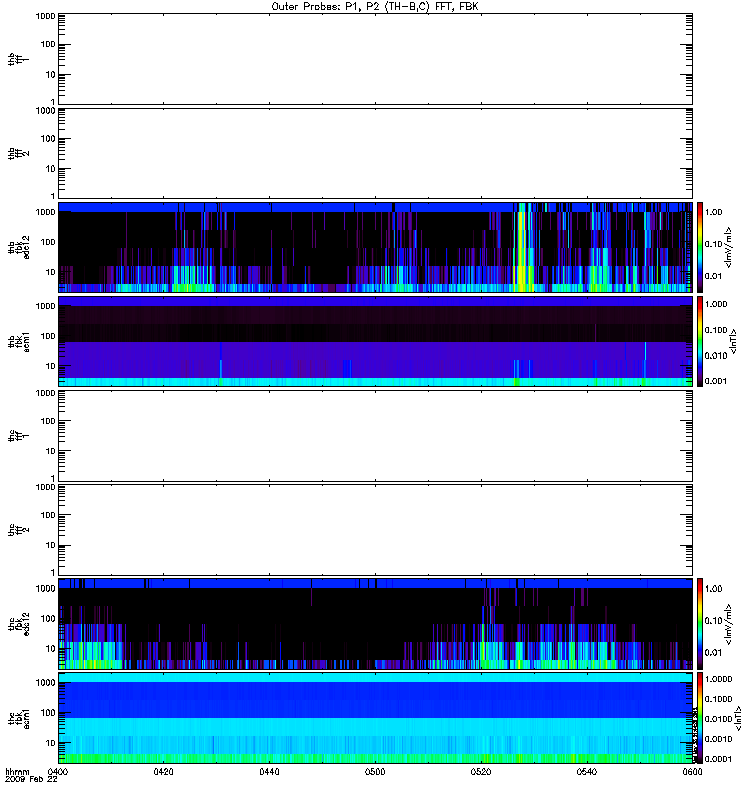Click the '0500' time axis label
This screenshot has width=750, height=800.
coord(375,771)
